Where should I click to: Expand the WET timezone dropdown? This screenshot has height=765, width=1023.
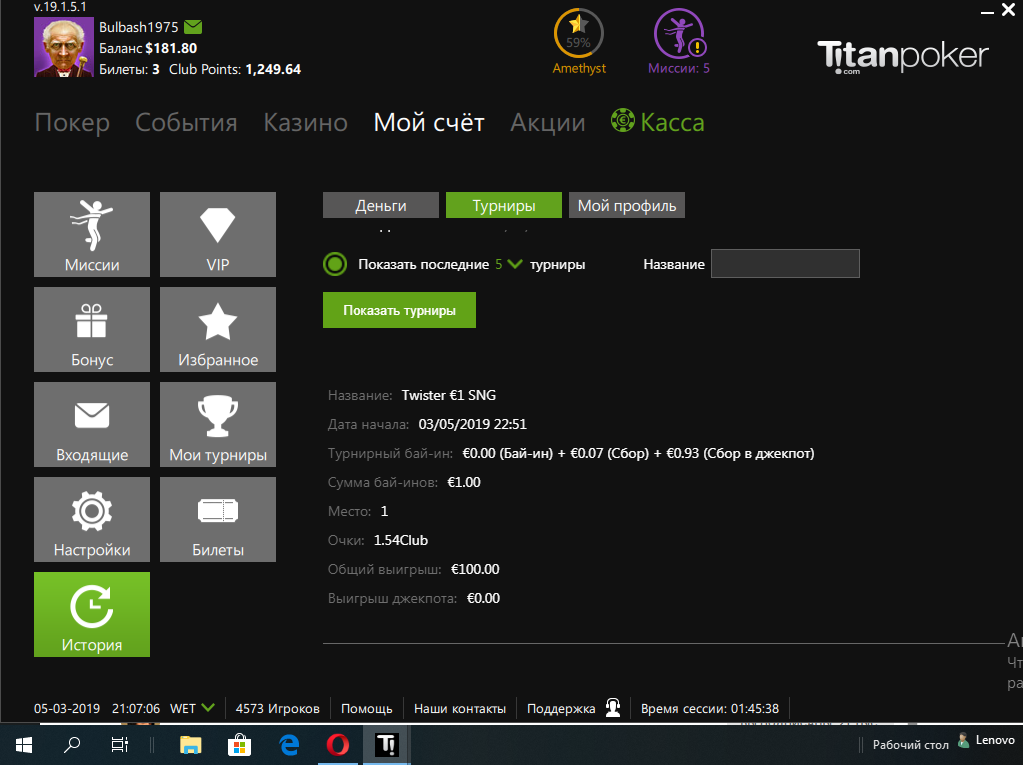click(x=208, y=708)
